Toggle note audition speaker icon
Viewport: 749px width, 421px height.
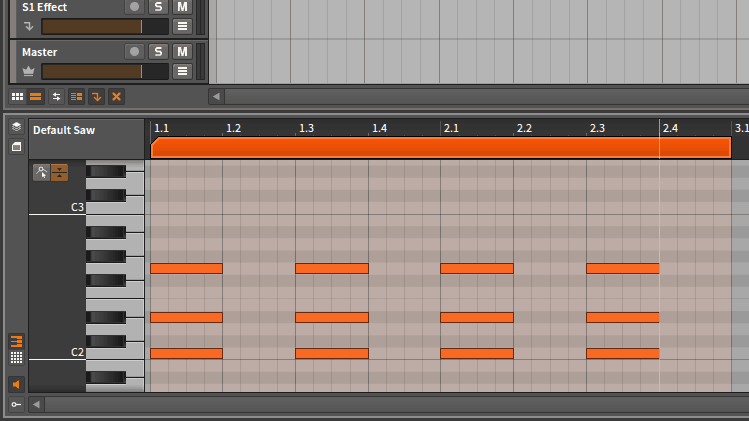click(16, 384)
